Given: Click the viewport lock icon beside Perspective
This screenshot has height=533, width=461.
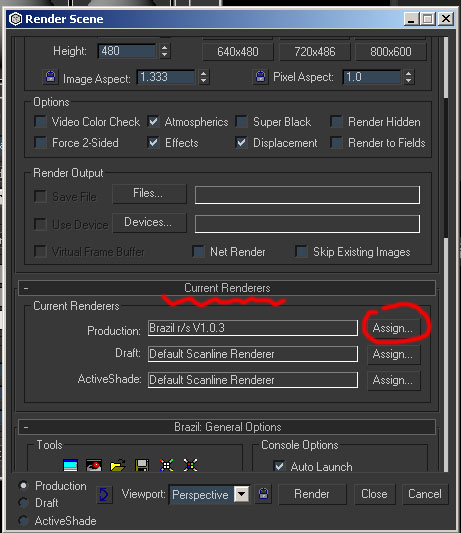Looking at the screenshot, I should pyautogui.click(x=263, y=494).
